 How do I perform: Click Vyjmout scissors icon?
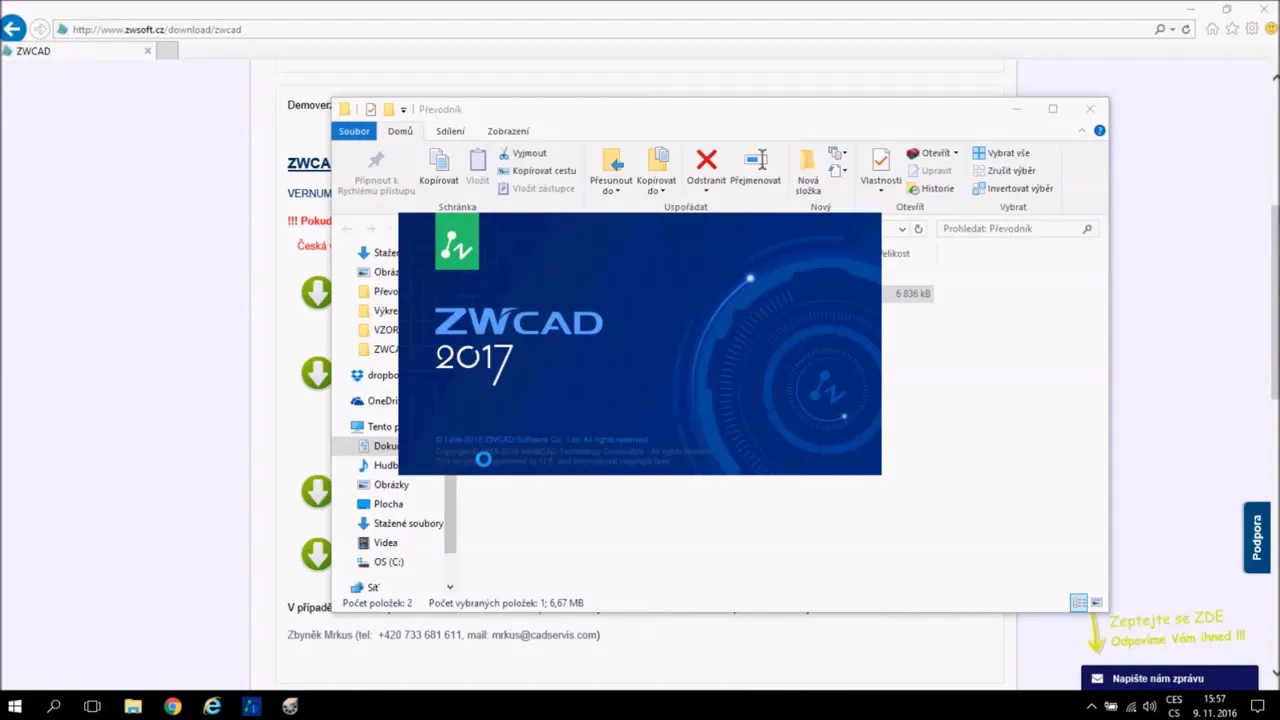tap(504, 153)
